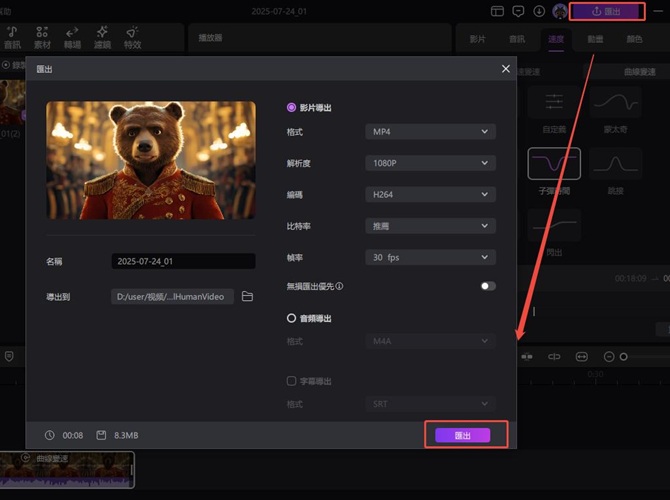Open the 素材 materials tool
670x500 pixels.
pyautogui.click(x=42, y=38)
